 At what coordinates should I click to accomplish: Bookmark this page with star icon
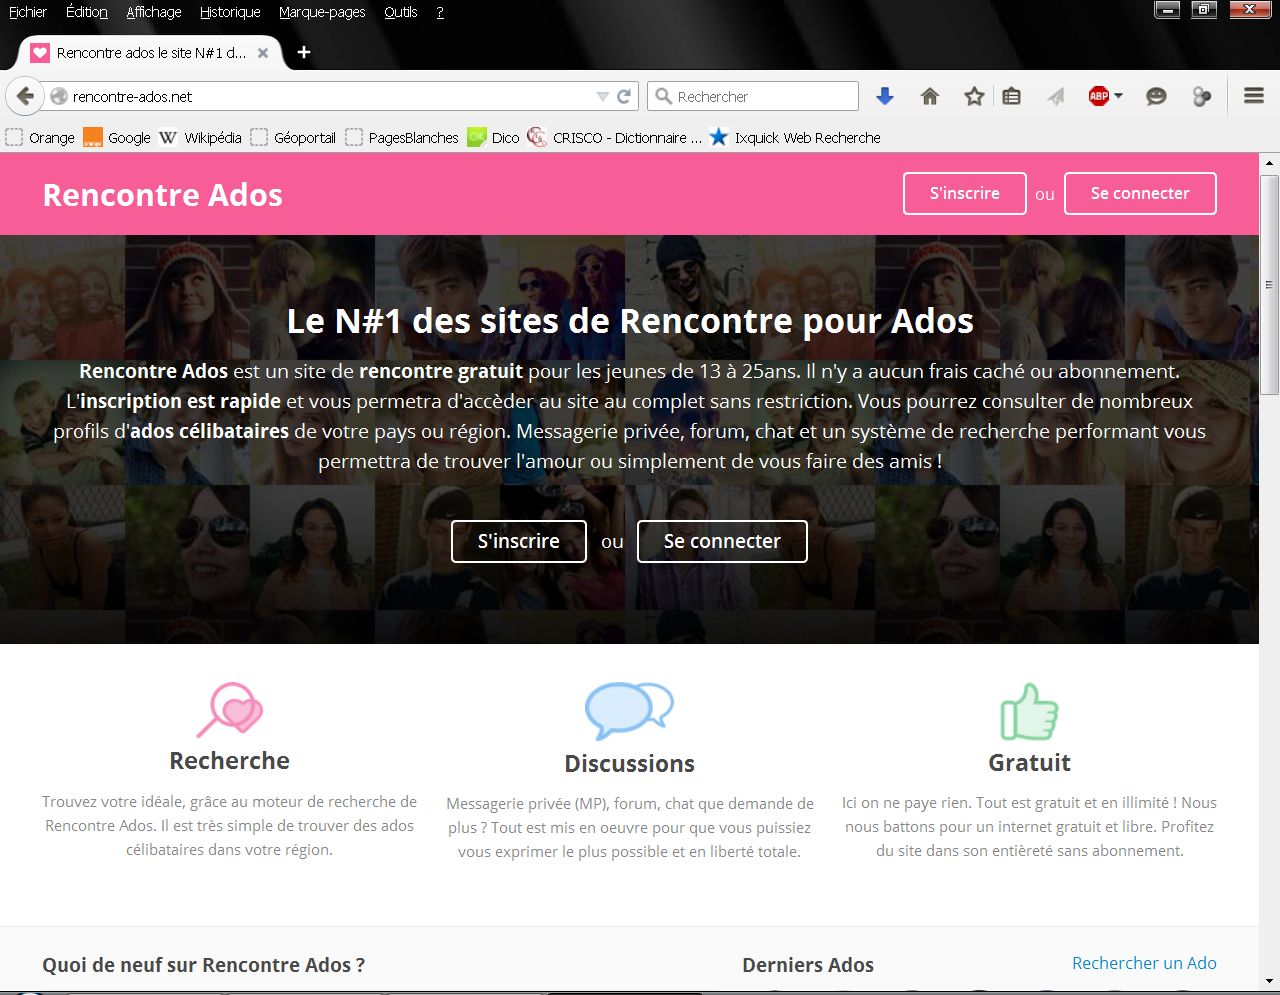coord(973,96)
